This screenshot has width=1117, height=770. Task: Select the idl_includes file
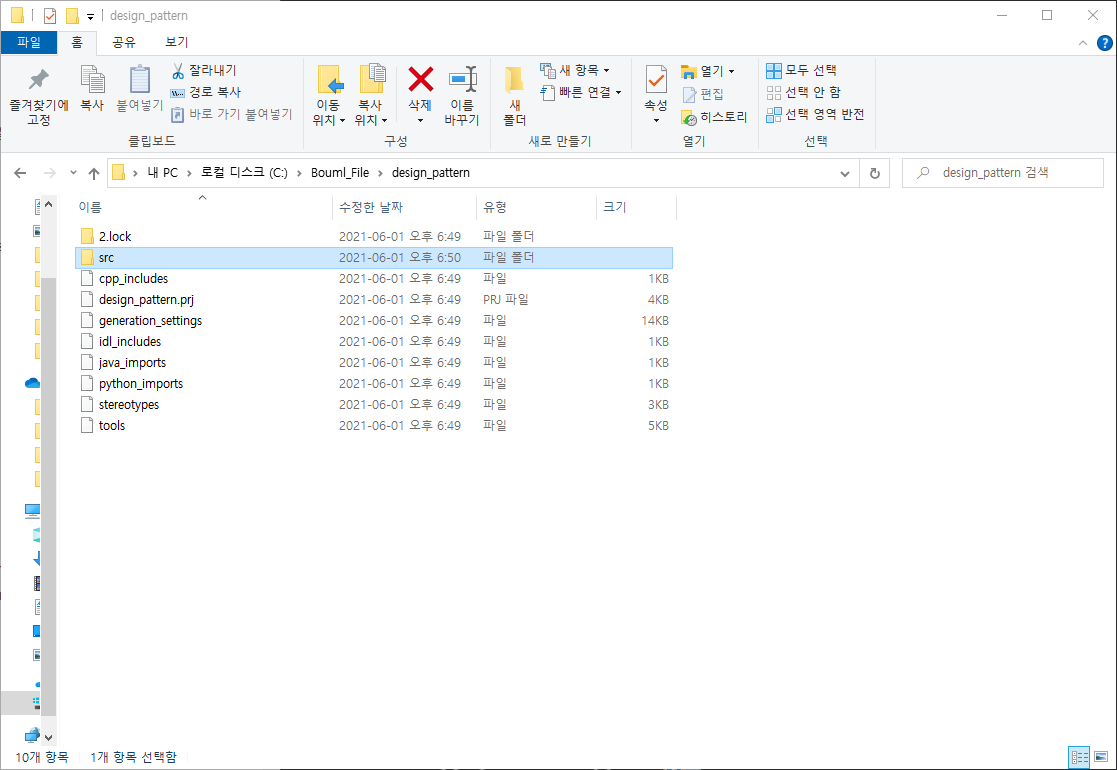click(x=374, y=342)
